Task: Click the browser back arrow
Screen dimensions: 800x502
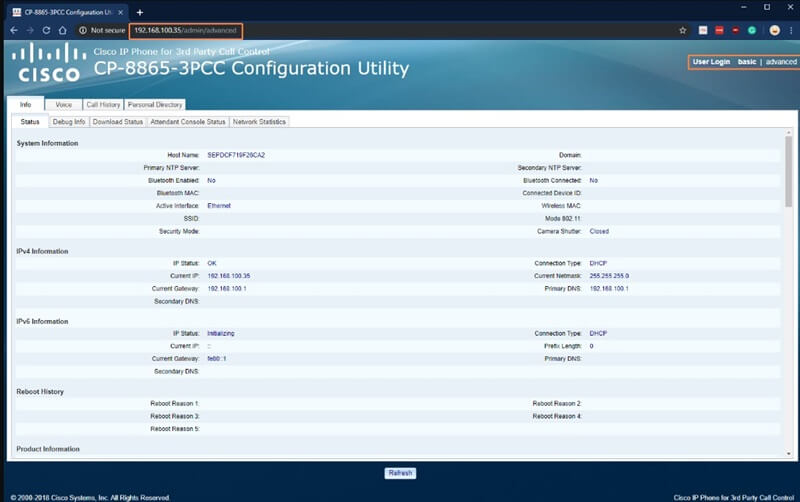Action: tap(14, 30)
